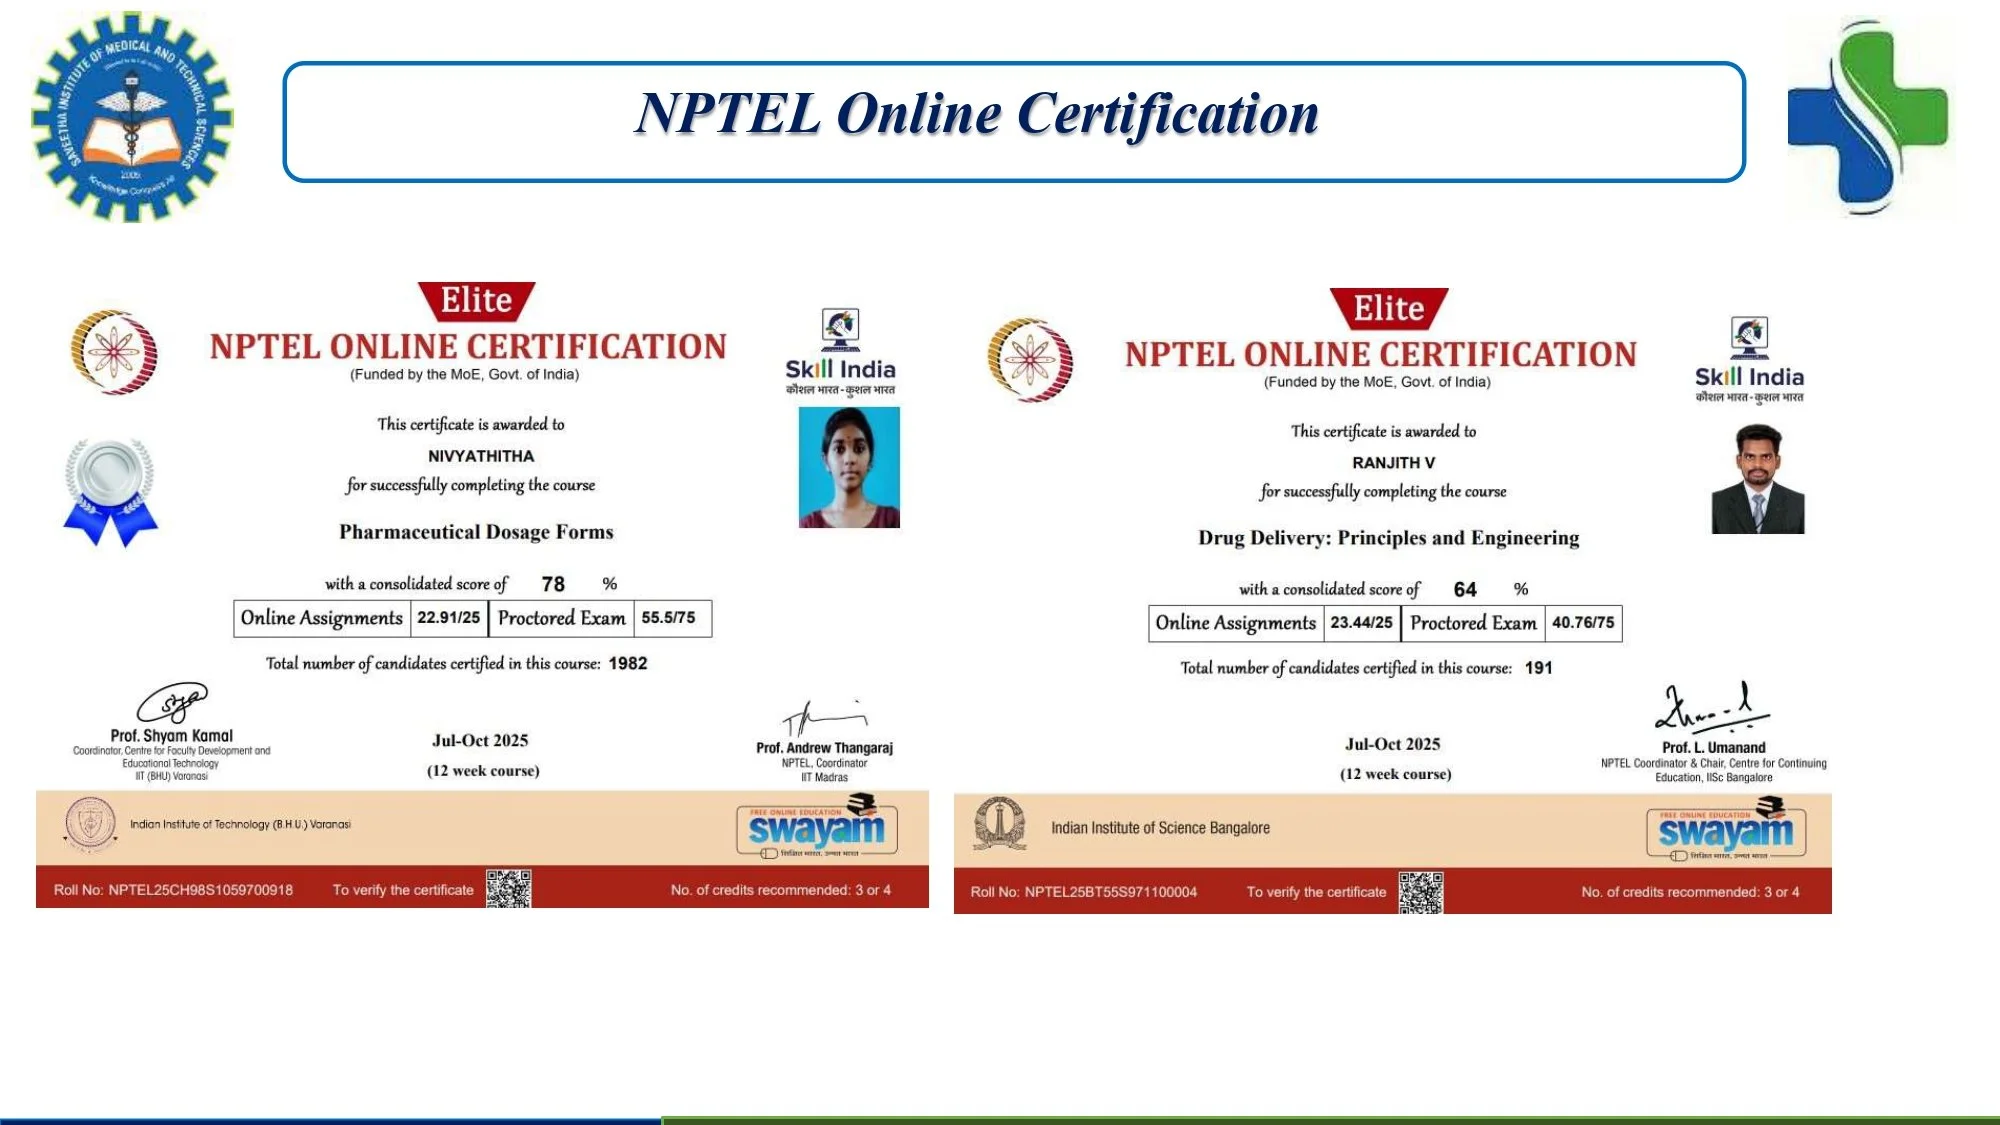Select the Elite badge on right certificate
2000x1125 pixels.
[1391, 307]
